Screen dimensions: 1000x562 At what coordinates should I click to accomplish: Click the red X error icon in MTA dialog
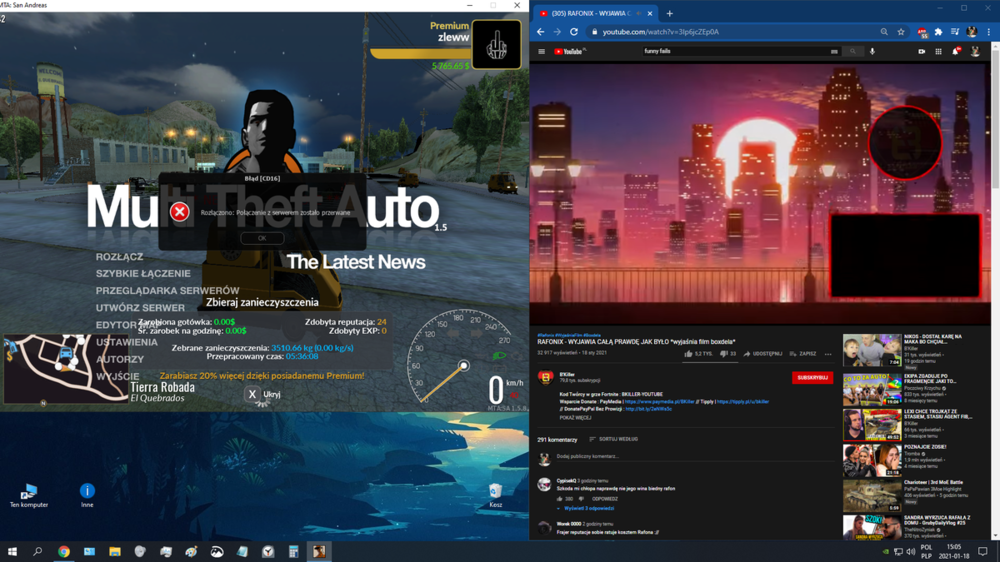pyautogui.click(x=180, y=212)
